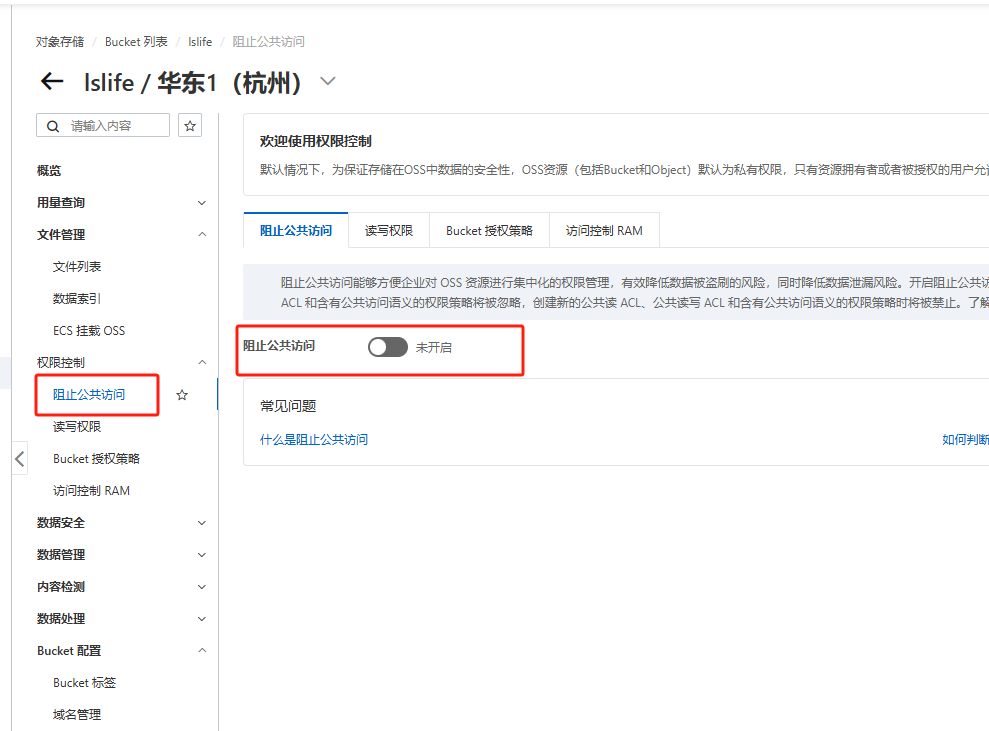
Task: Expand the 数据安全 sidebar section
Action: [x=201, y=523]
